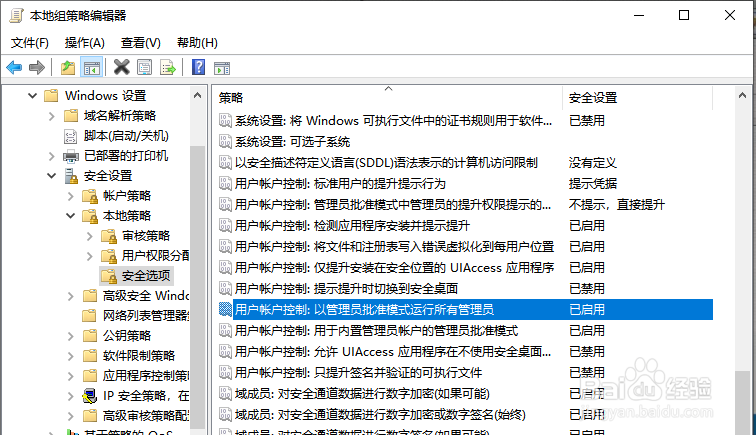Click the Up one level folder icon
The image size is (756, 439).
68,67
